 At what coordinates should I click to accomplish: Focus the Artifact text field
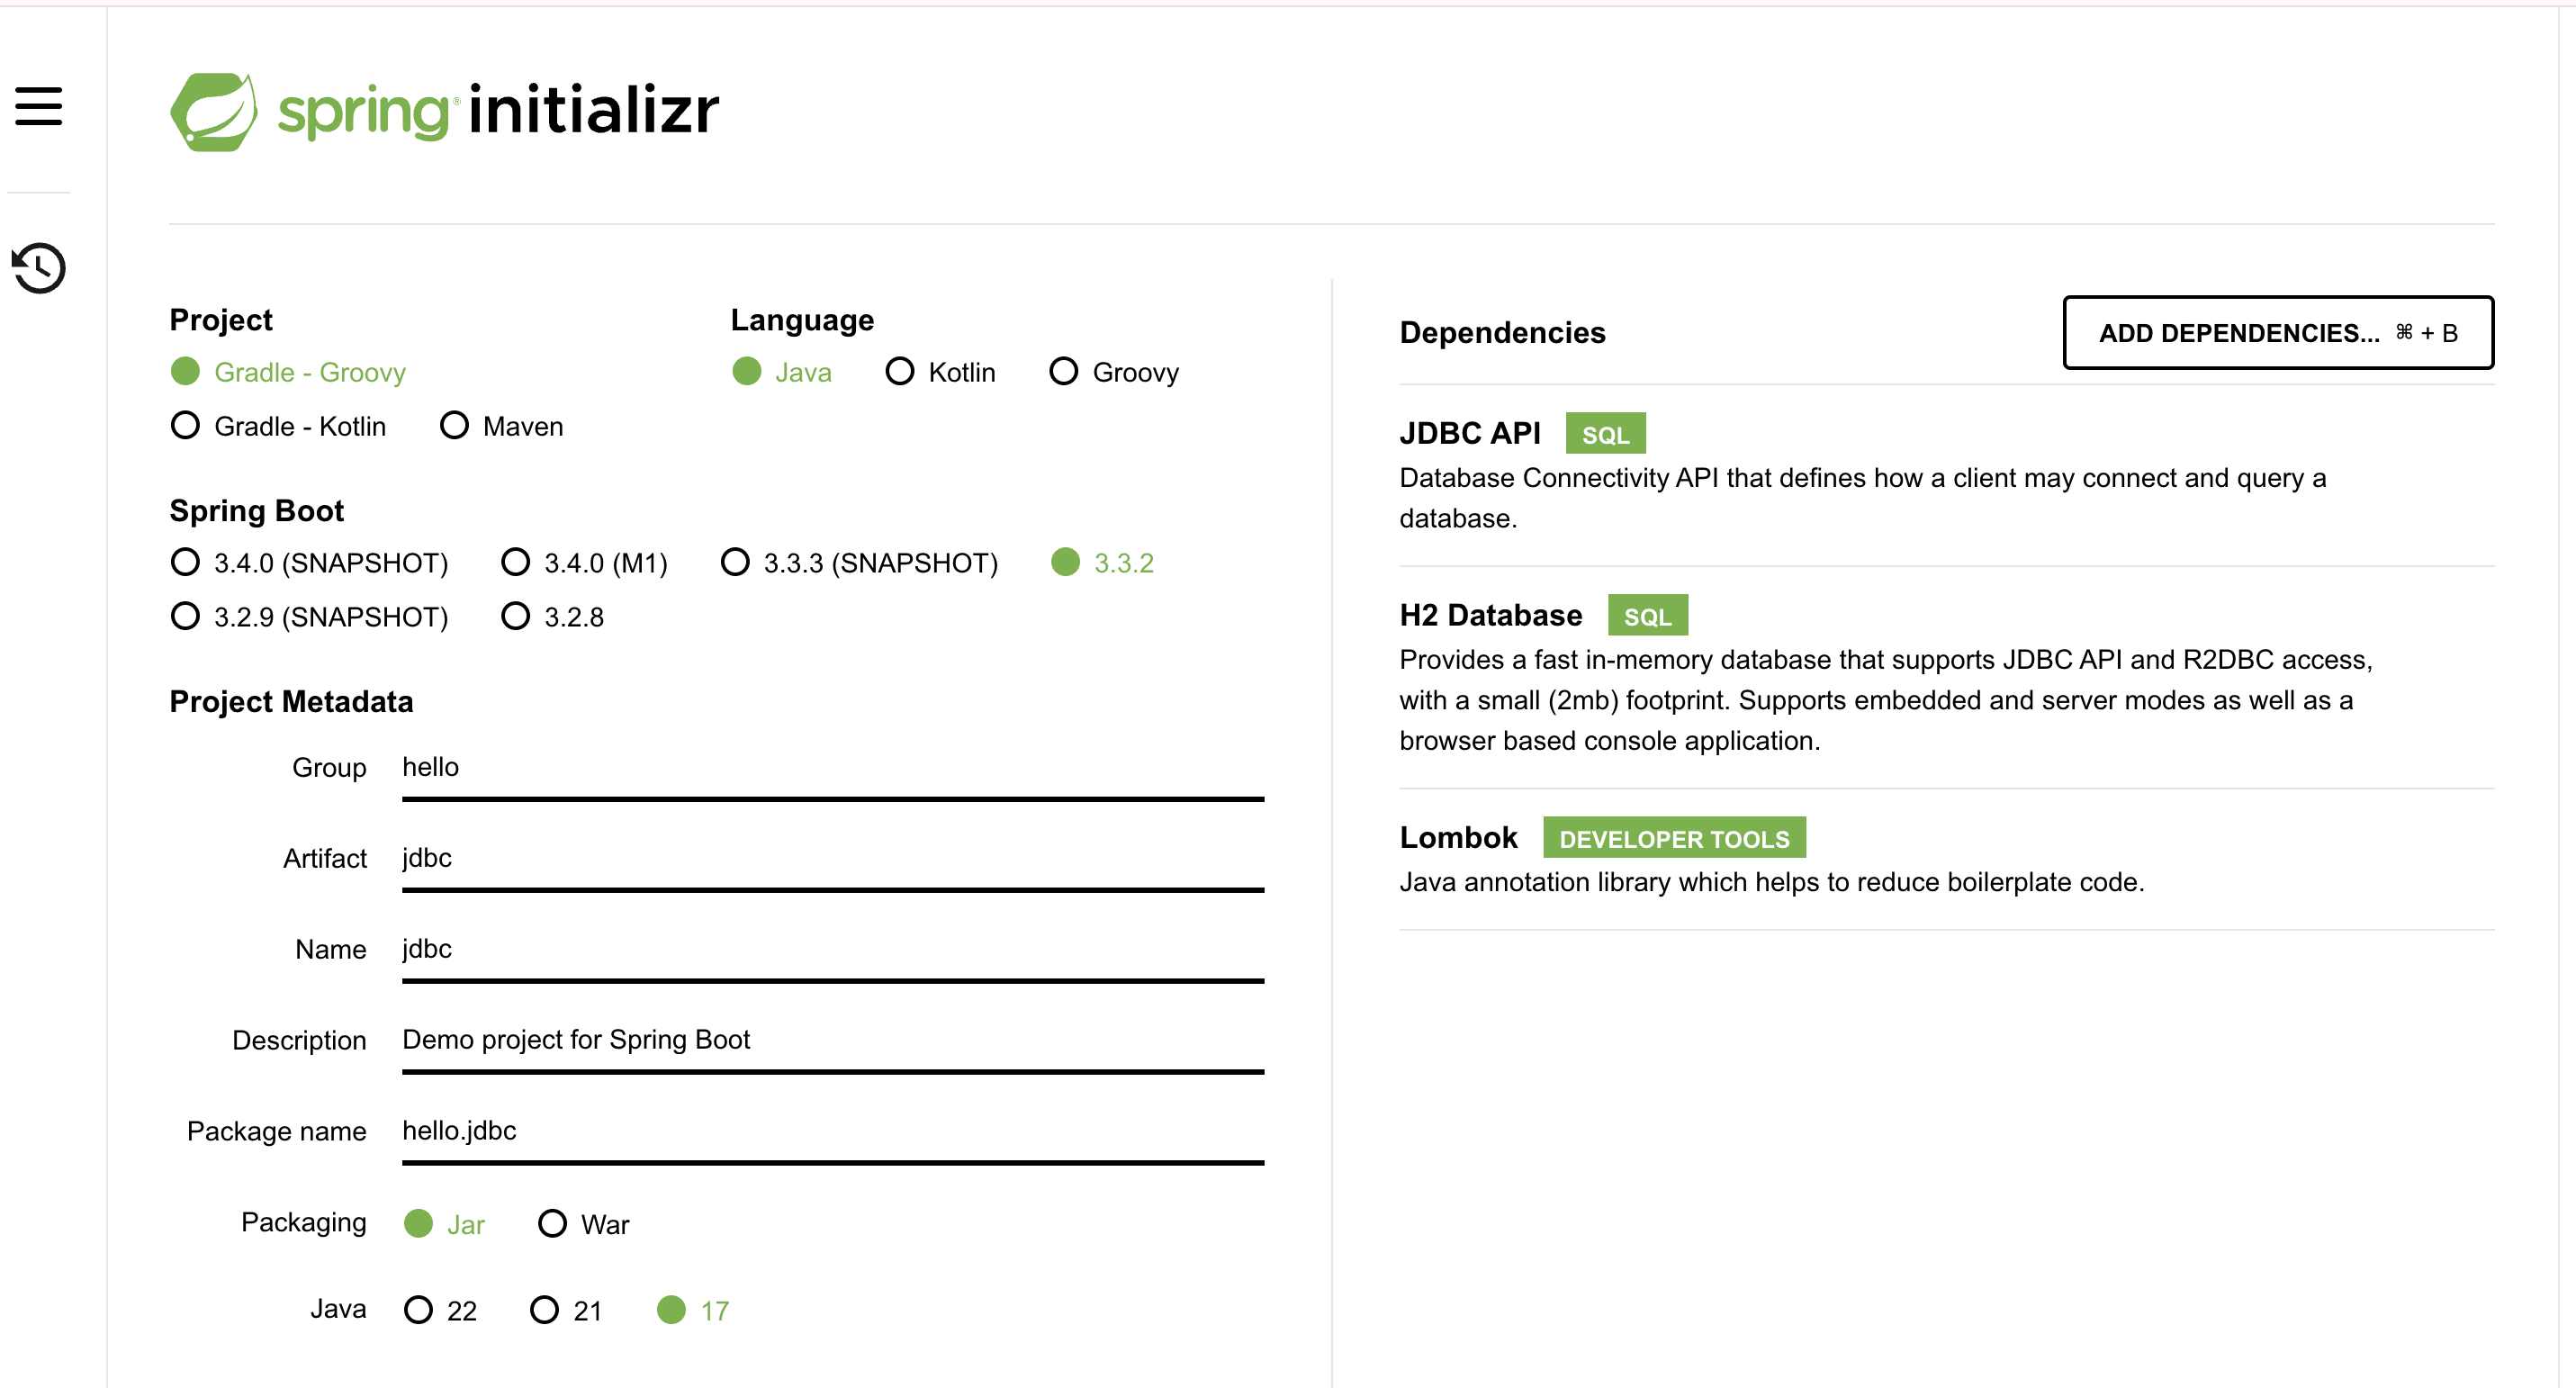(832, 859)
